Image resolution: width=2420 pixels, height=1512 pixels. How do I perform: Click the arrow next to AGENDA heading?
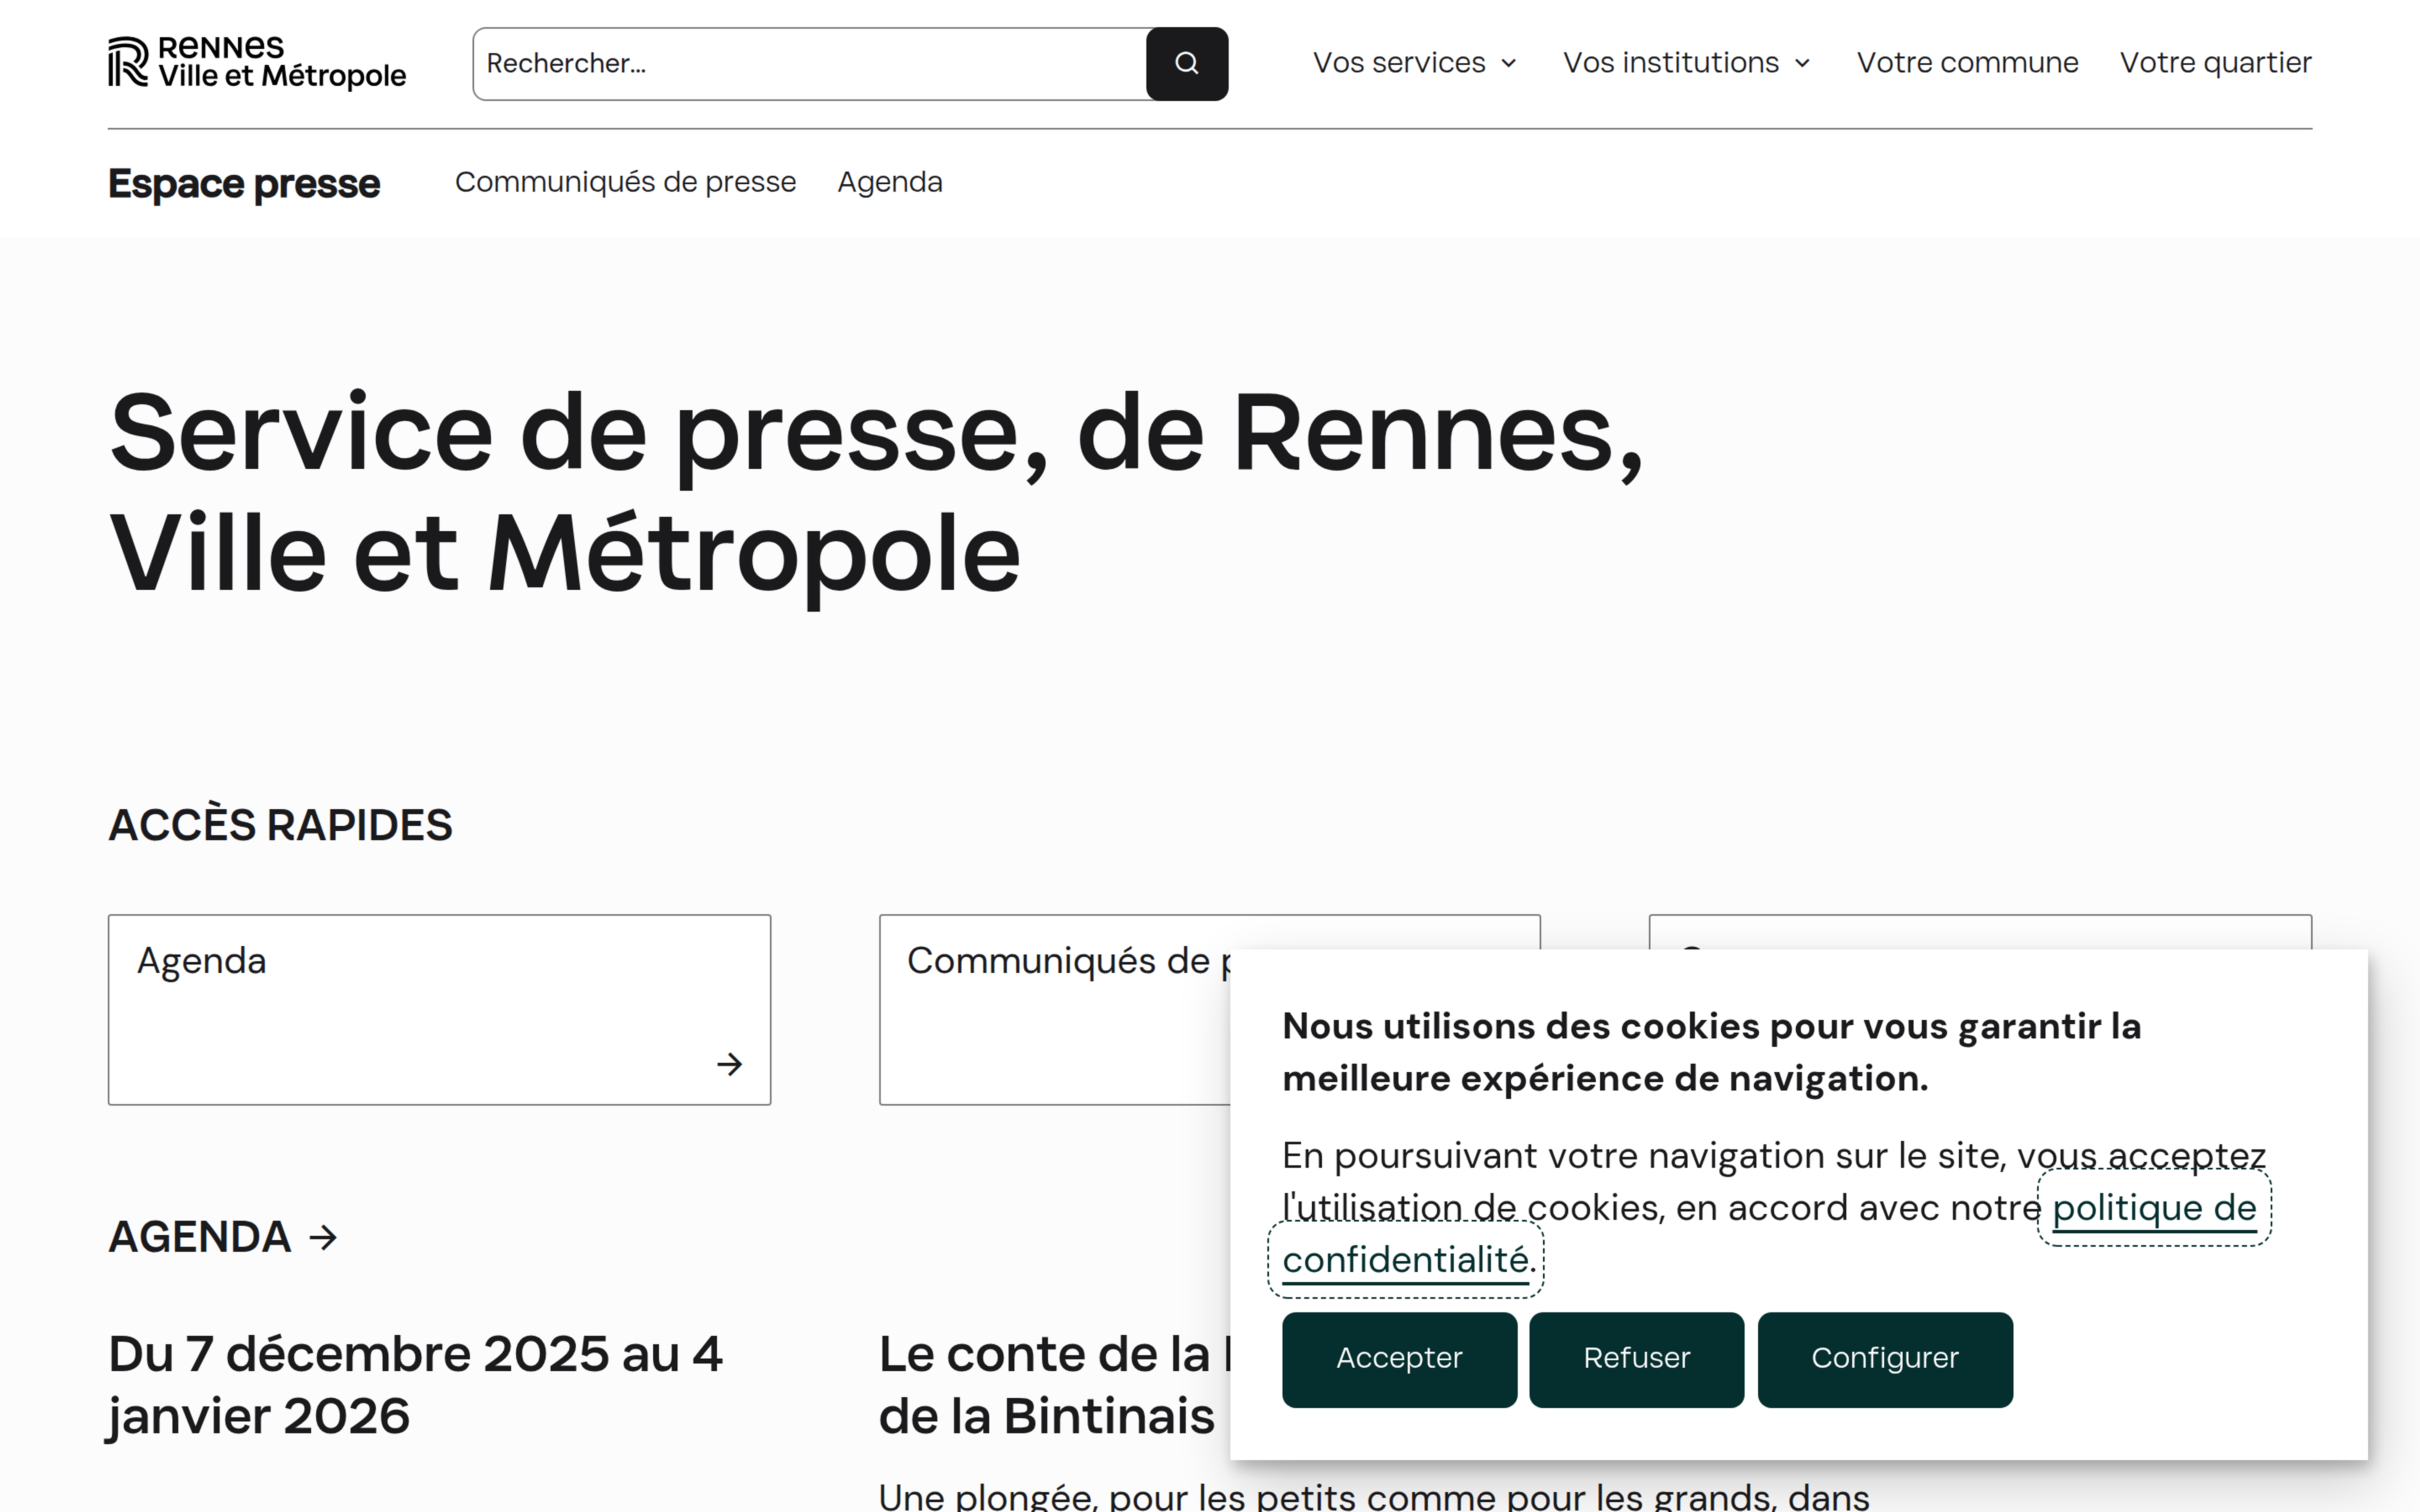pyautogui.click(x=323, y=1238)
